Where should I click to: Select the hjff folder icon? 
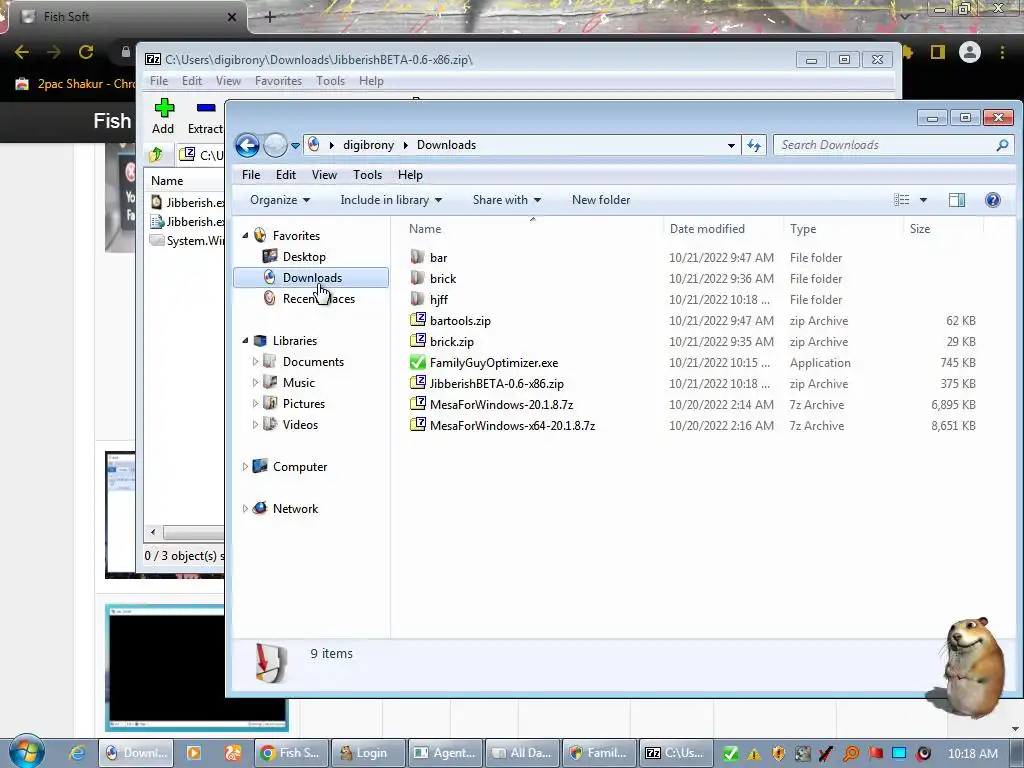tap(417, 299)
